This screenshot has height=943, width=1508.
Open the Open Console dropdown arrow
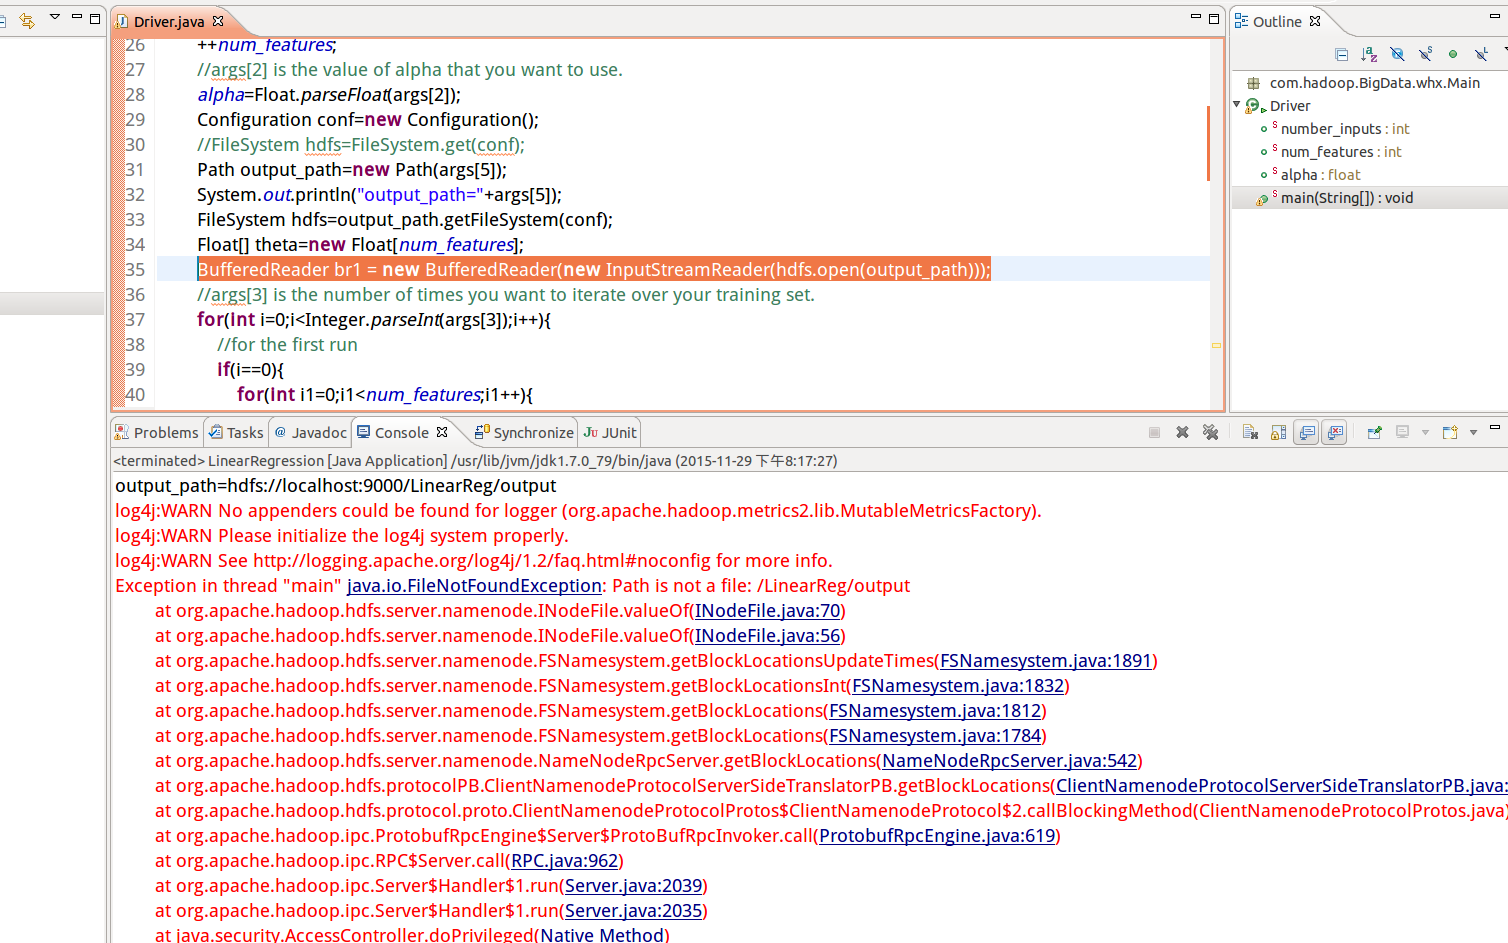coord(1473,433)
